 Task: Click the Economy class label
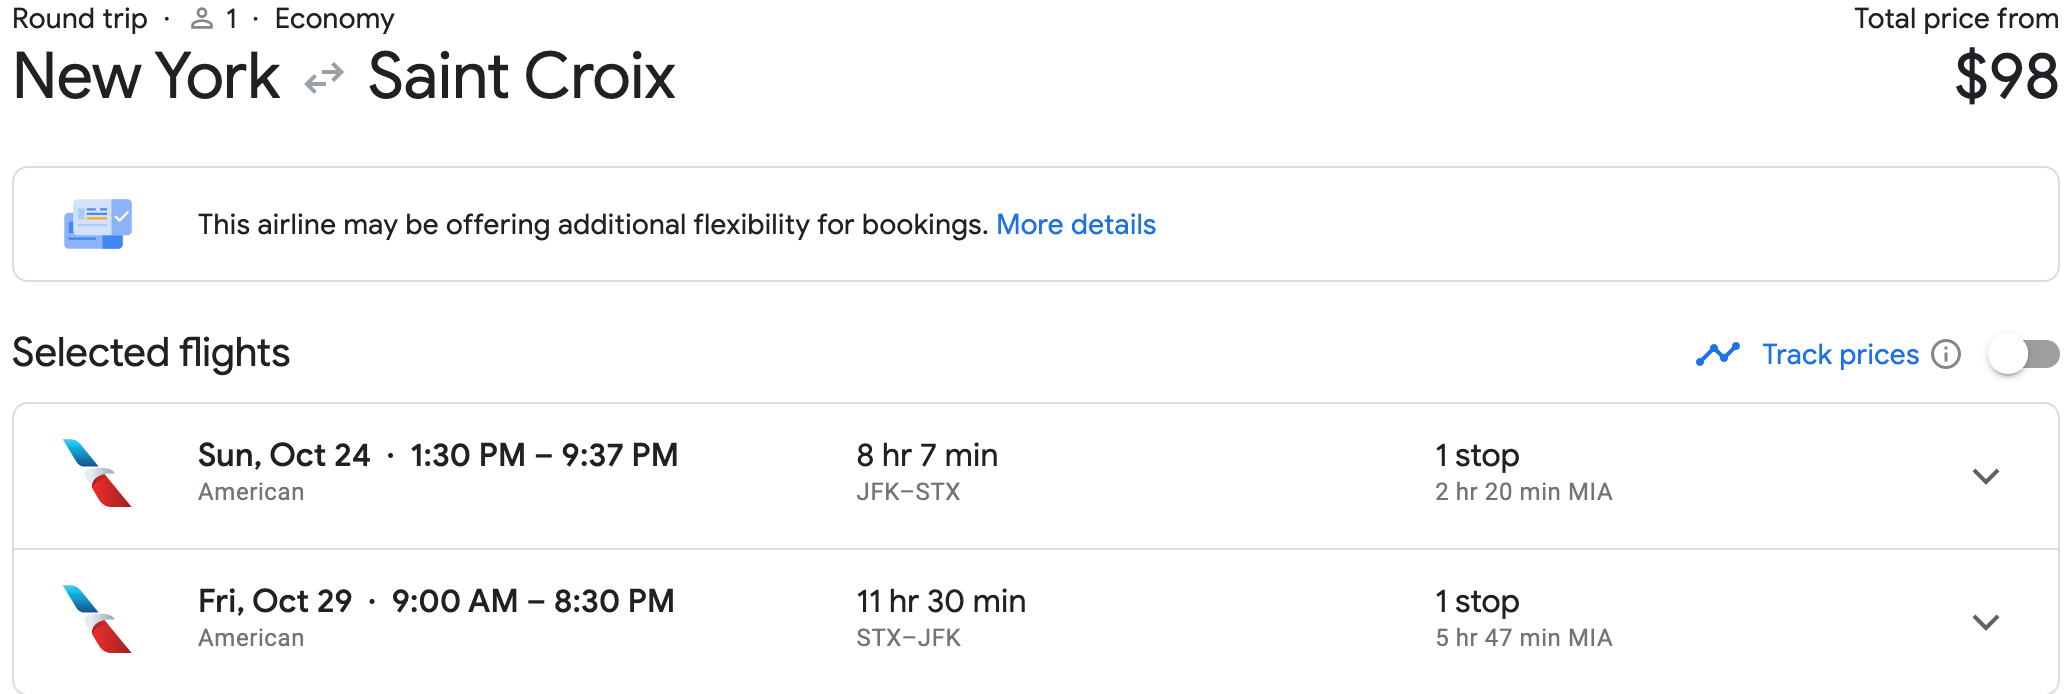point(335,18)
